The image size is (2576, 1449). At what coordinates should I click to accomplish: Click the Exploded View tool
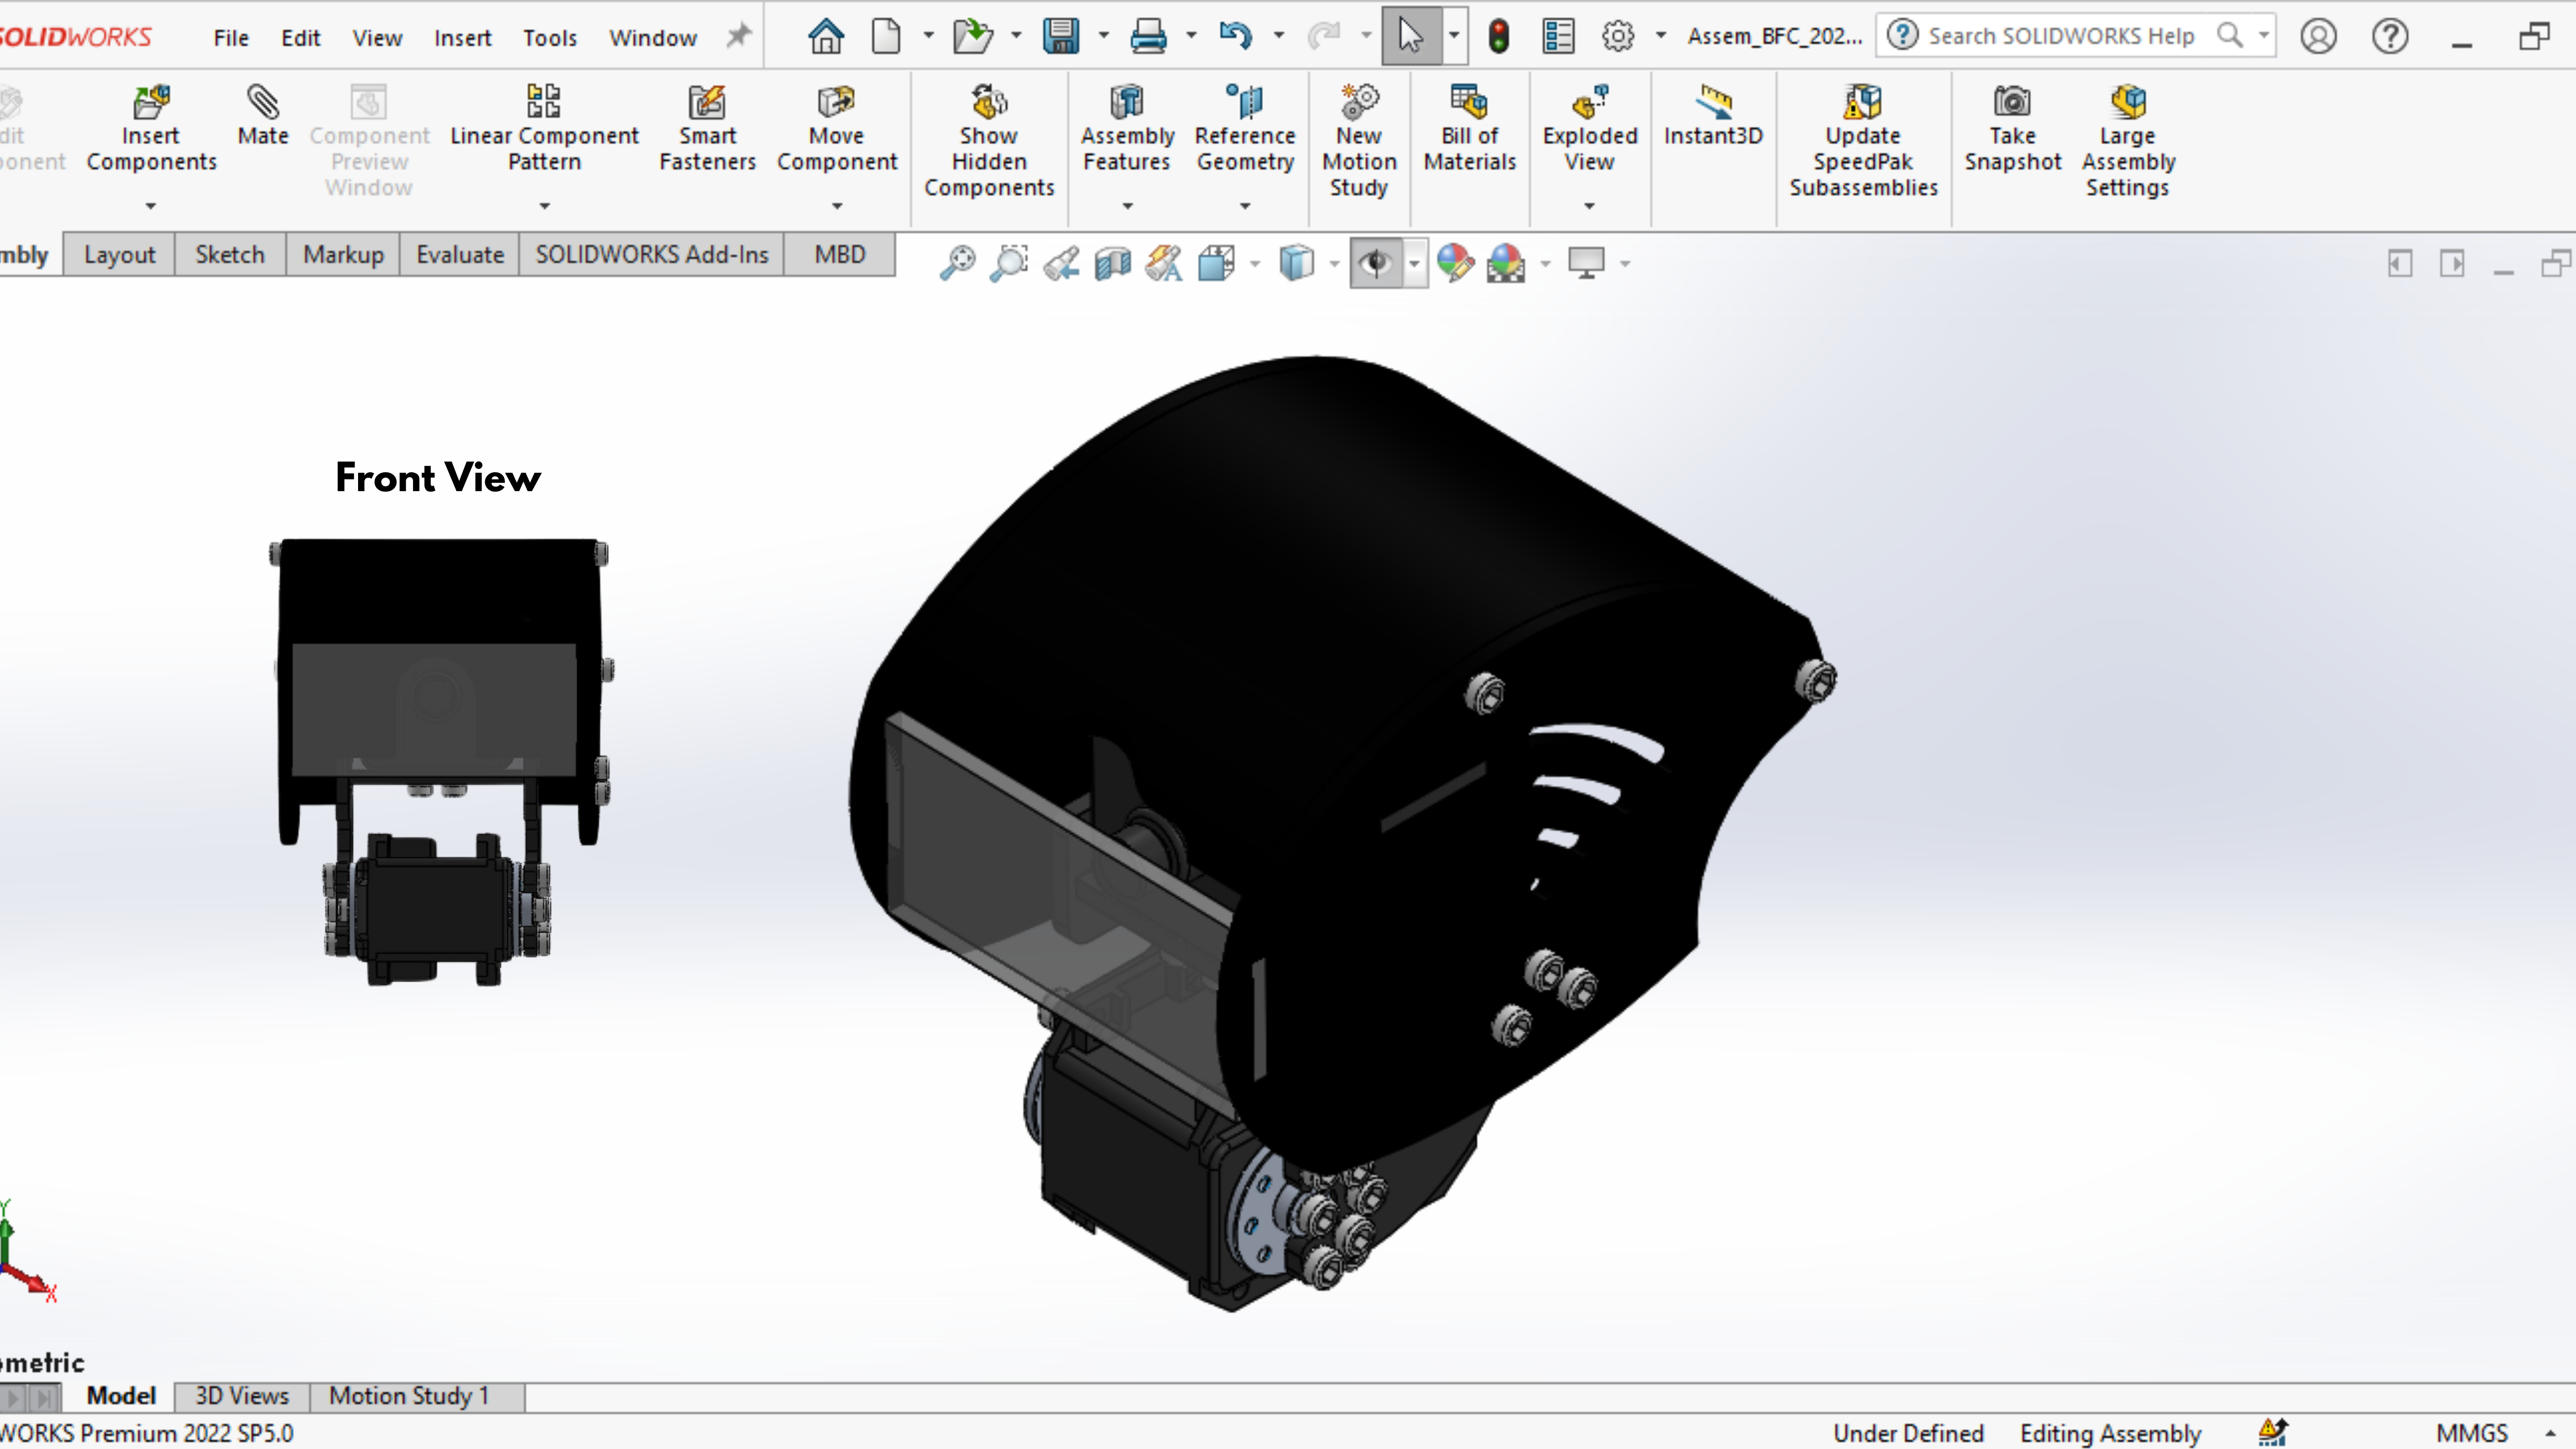pos(1590,128)
